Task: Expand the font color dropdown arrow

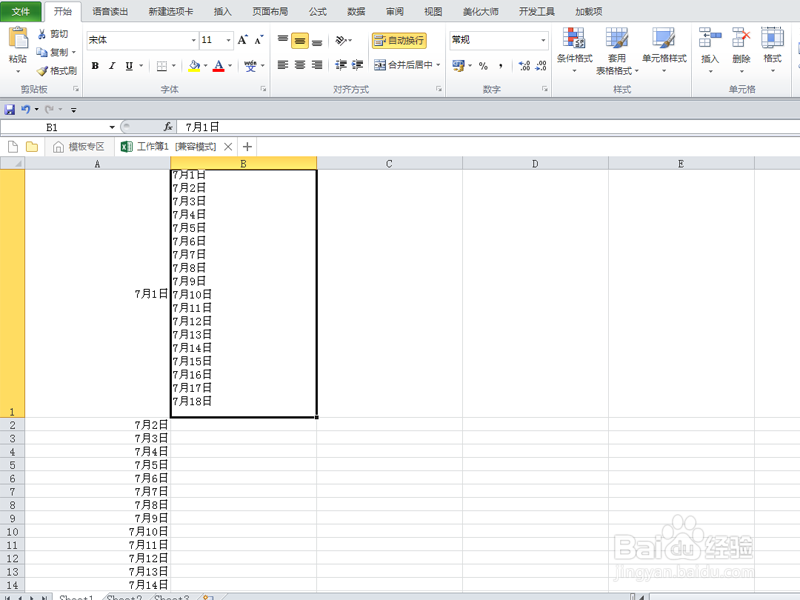Action: point(230,66)
